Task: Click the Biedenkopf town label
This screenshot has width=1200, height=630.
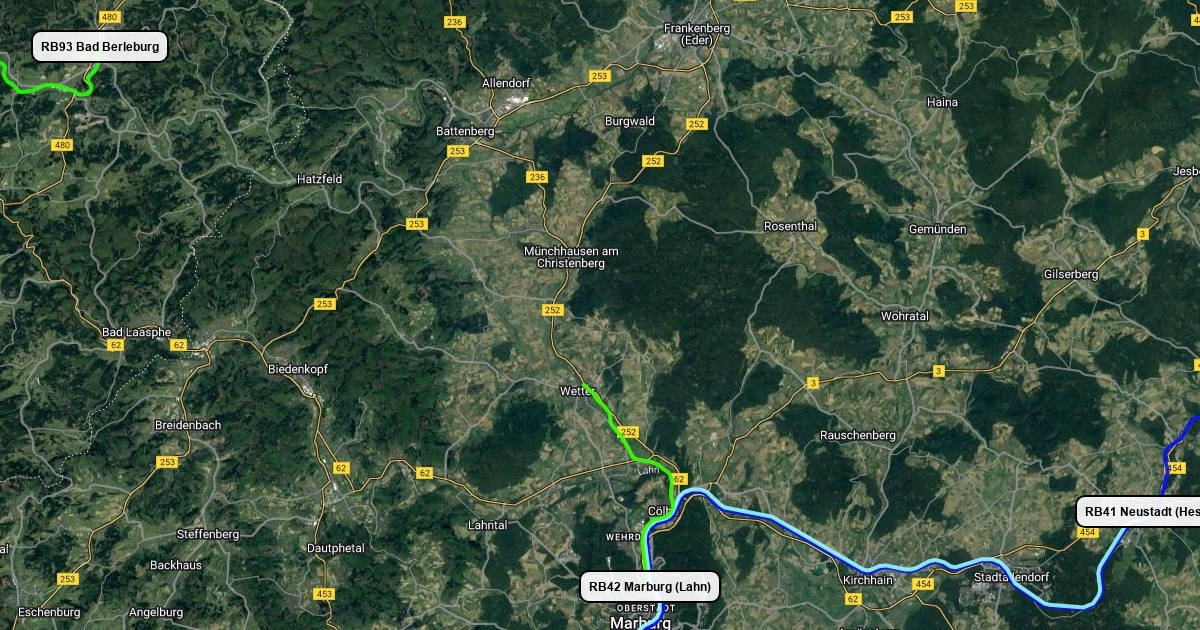Action: point(298,369)
